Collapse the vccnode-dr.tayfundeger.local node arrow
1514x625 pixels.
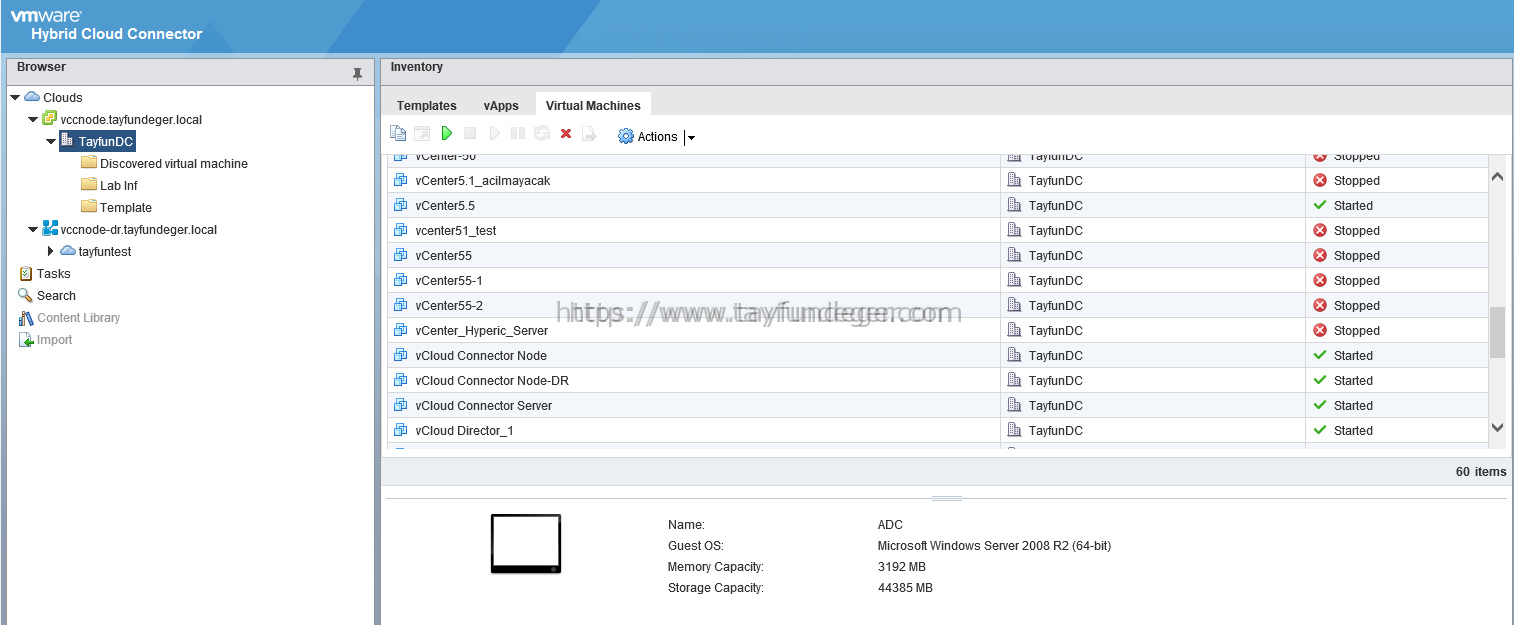coord(33,230)
